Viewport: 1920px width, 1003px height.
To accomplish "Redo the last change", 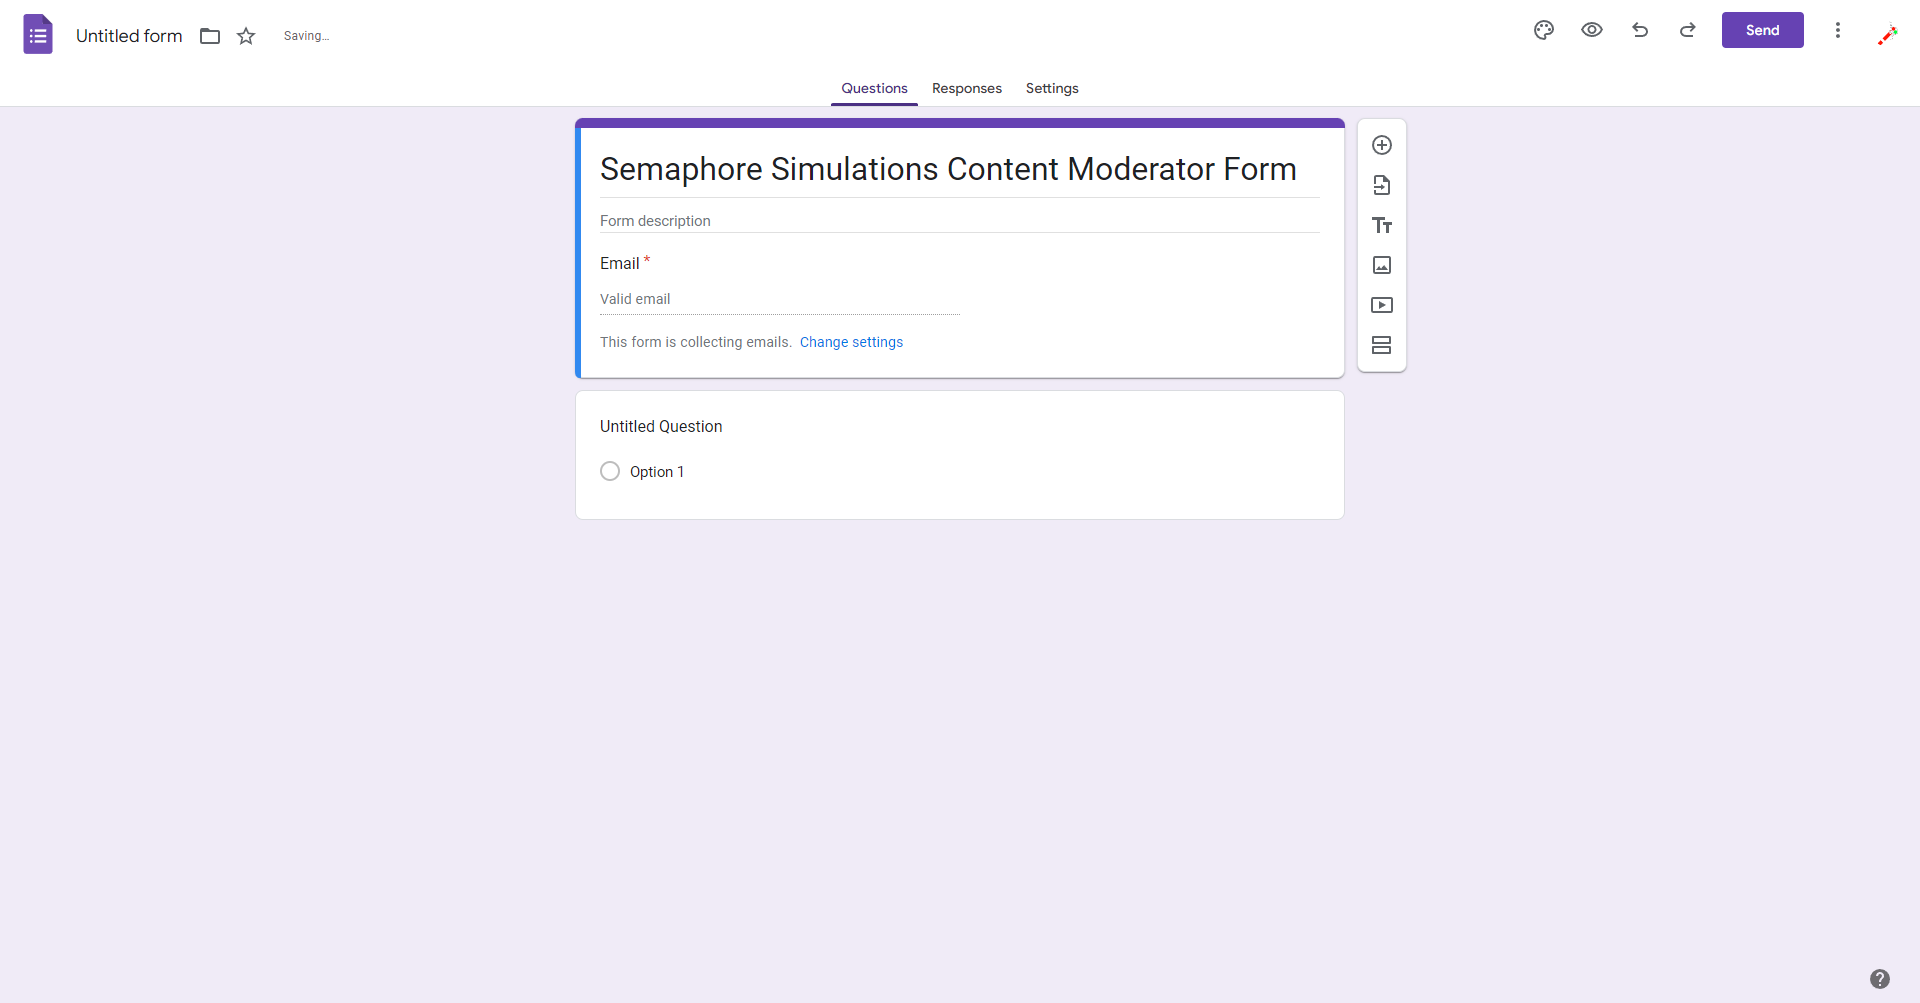I will tap(1688, 30).
